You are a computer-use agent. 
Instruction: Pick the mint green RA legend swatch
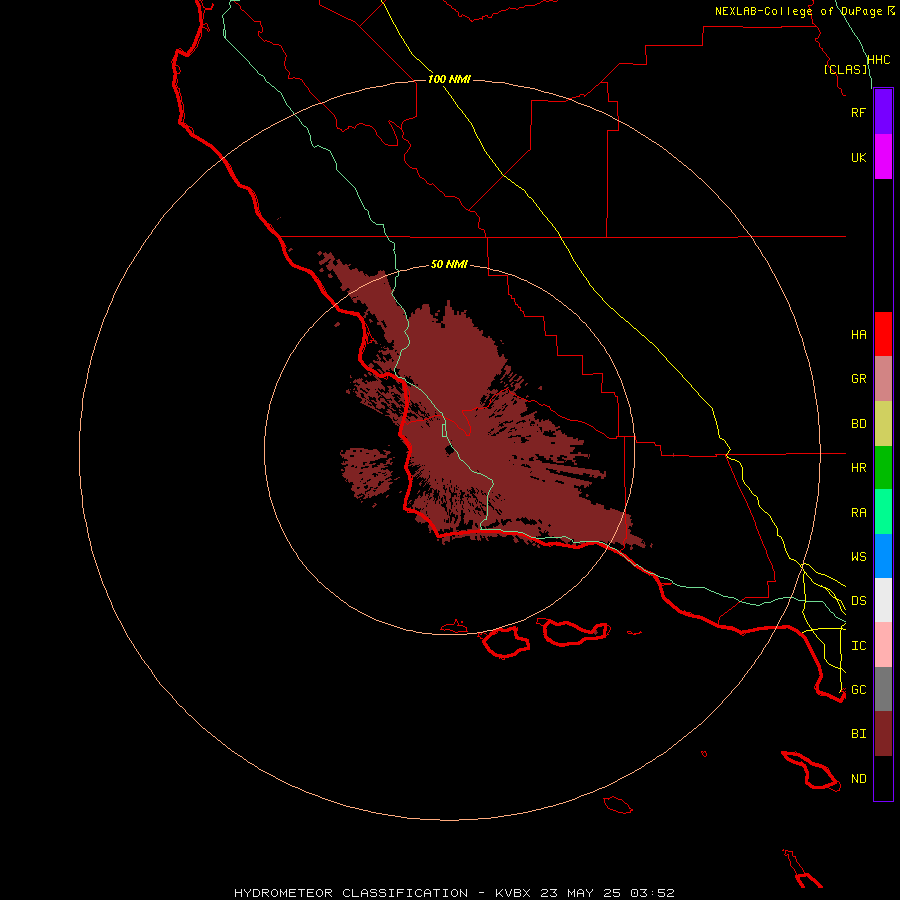883,512
